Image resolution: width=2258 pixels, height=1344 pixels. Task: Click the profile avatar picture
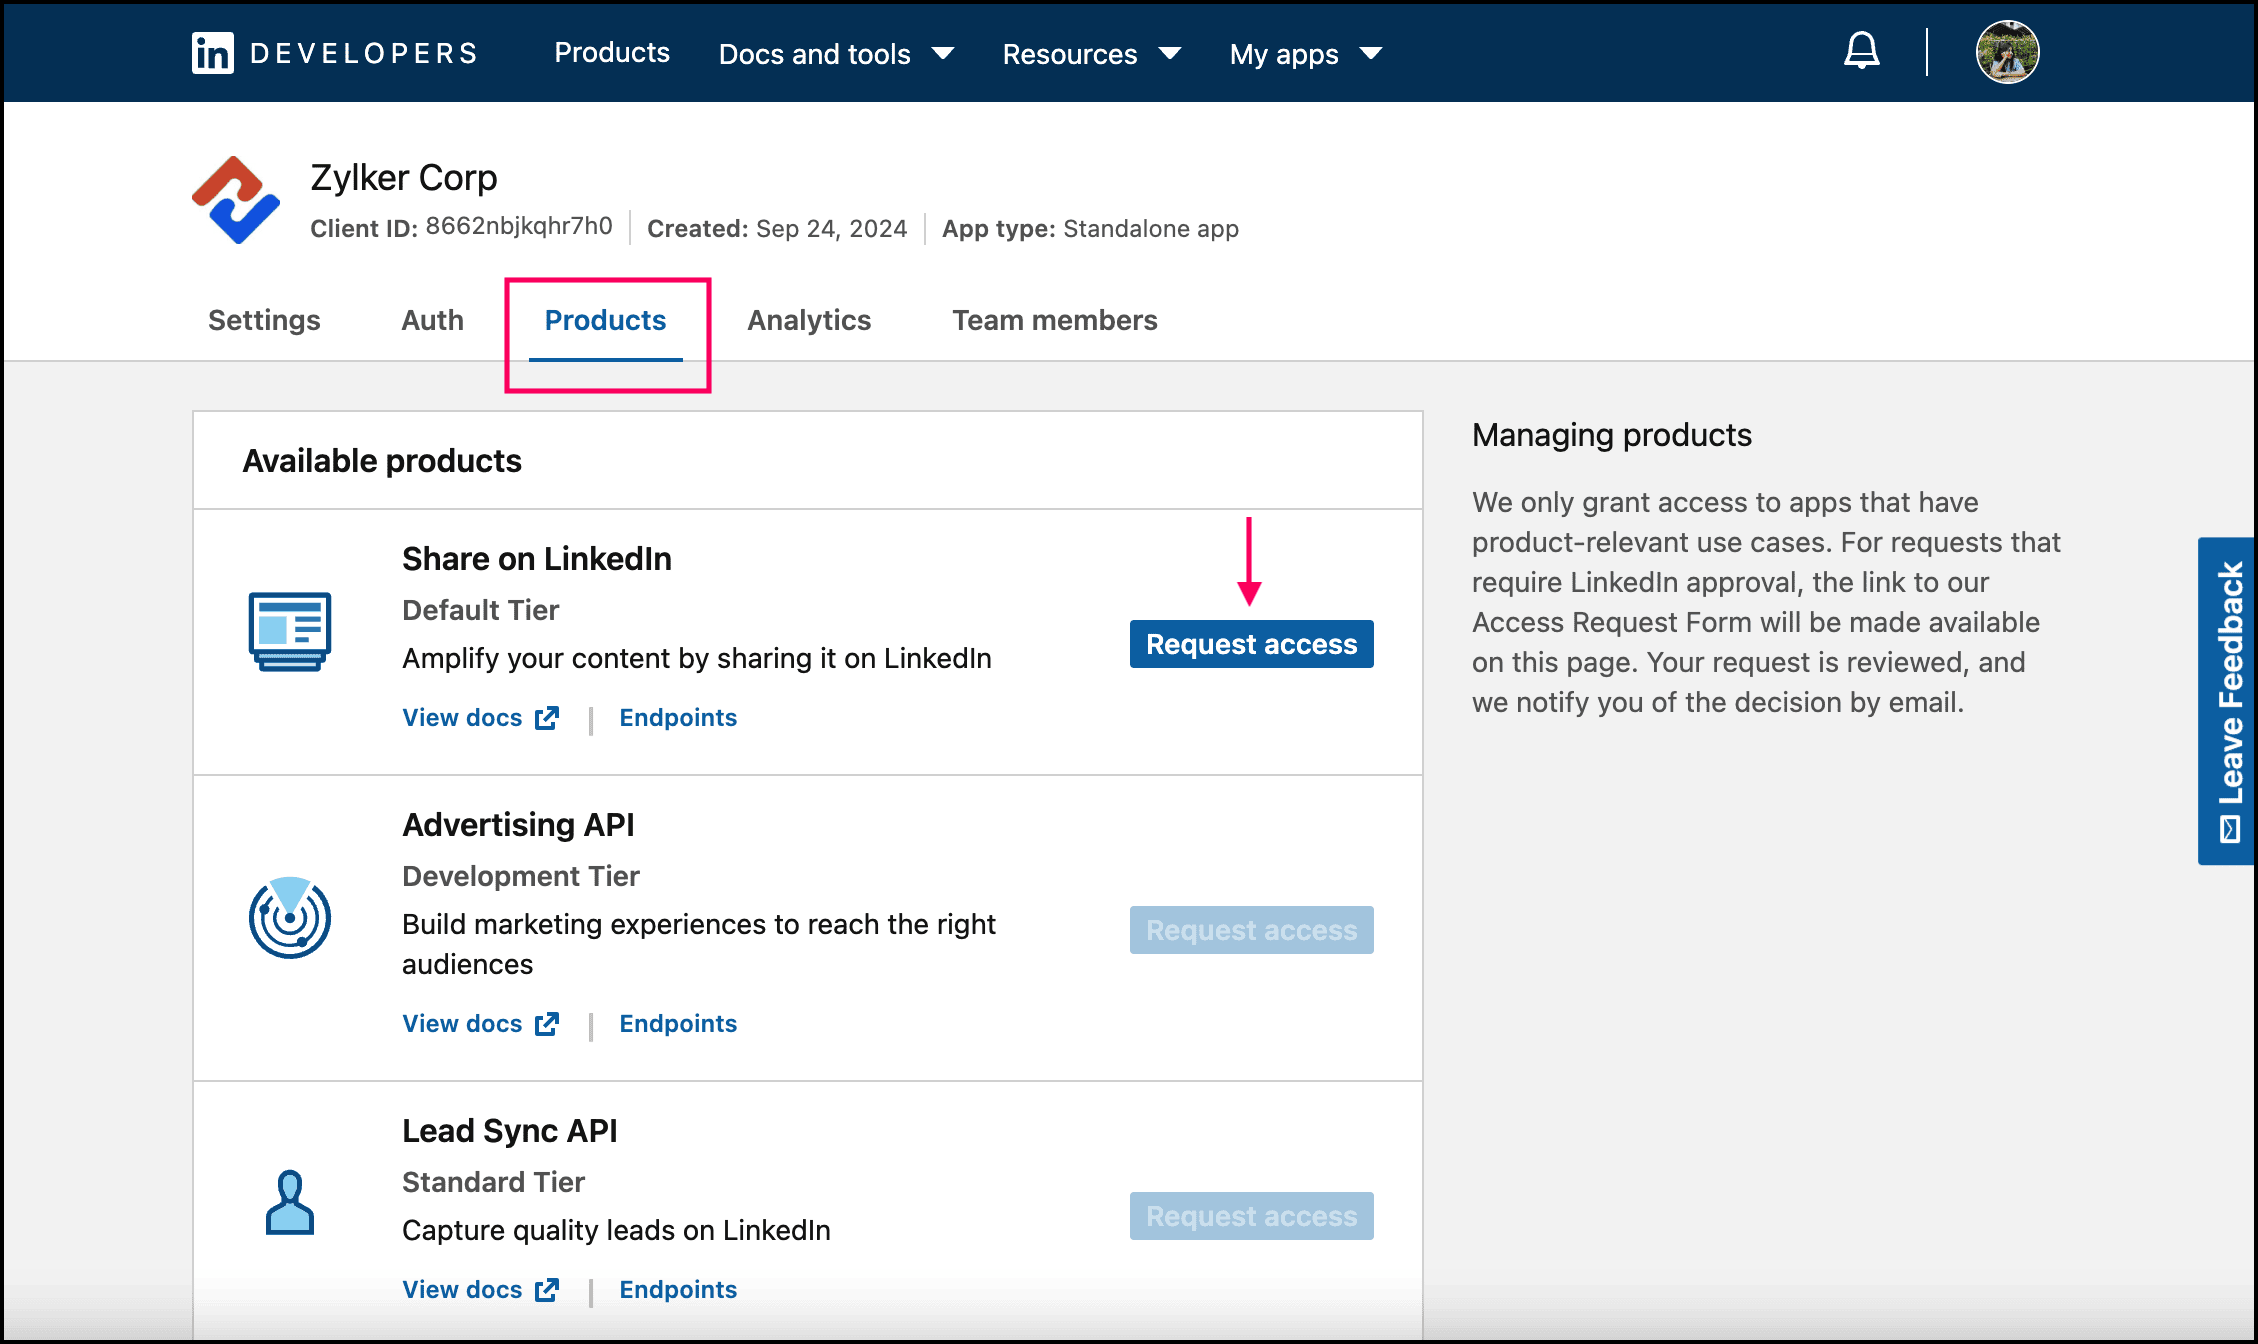coord(2006,52)
